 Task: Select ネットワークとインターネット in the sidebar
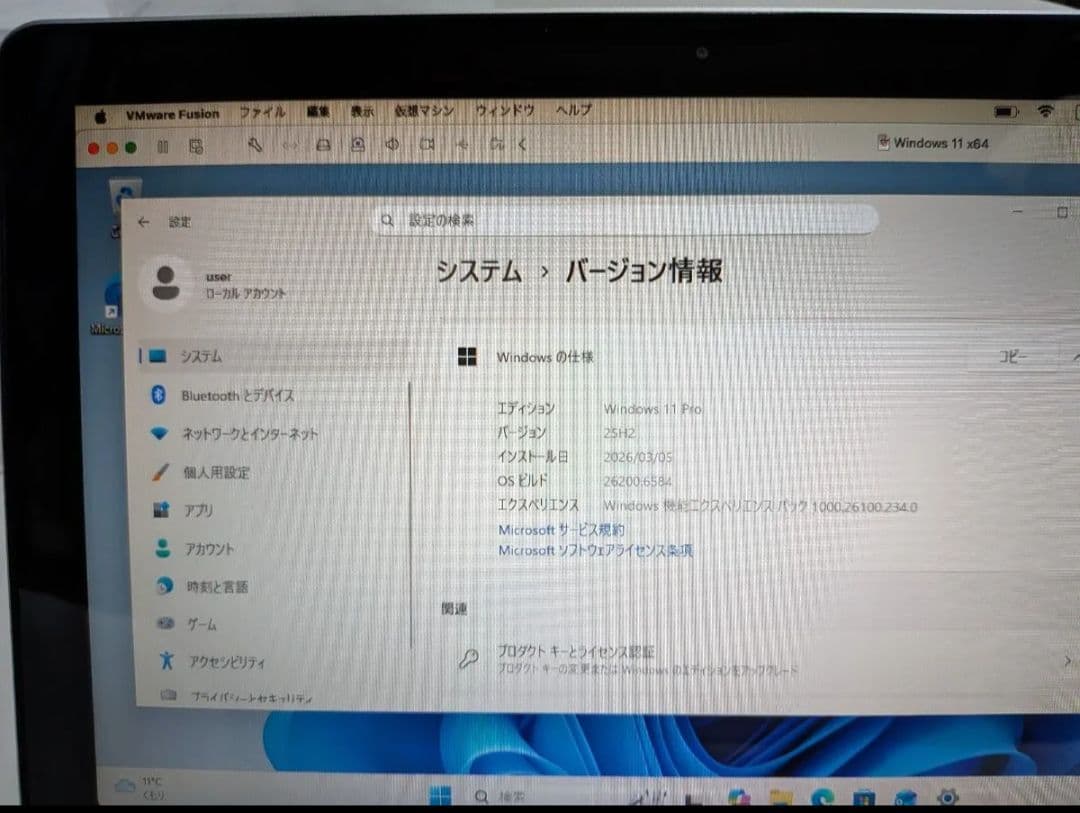[273, 434]
